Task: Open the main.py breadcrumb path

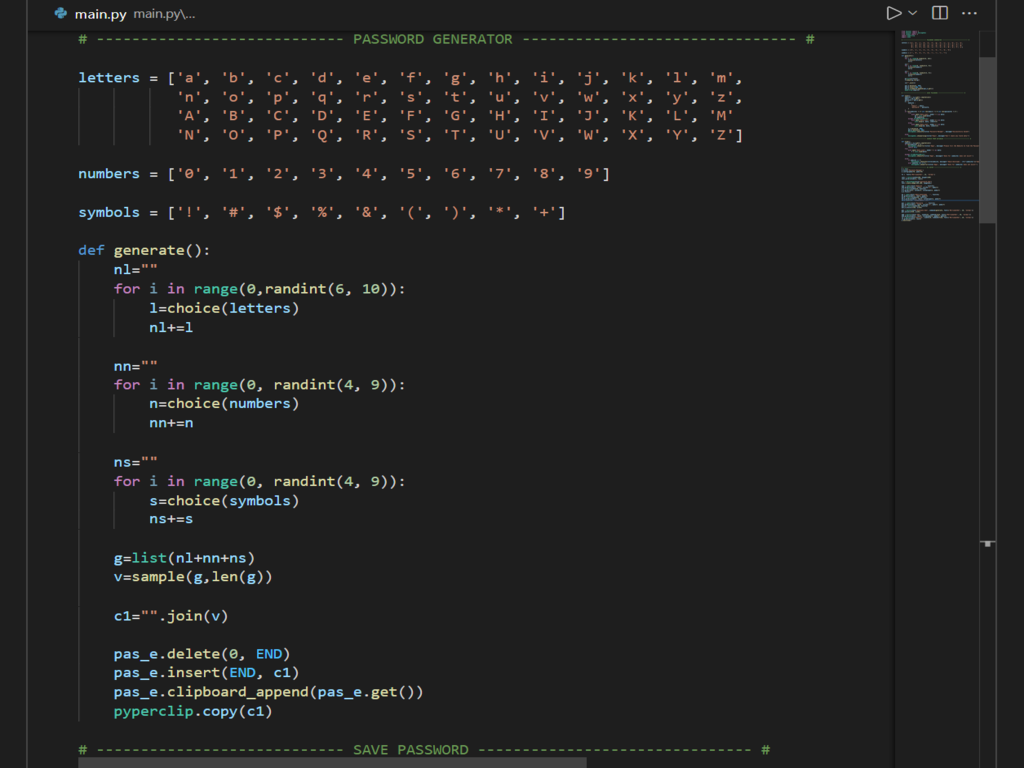Action: tap(164, 14)
